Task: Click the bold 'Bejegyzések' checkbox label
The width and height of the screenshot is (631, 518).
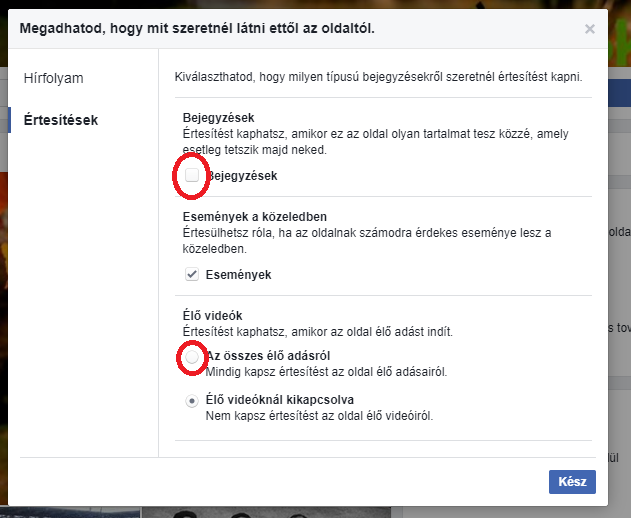Action: point(241,176)
